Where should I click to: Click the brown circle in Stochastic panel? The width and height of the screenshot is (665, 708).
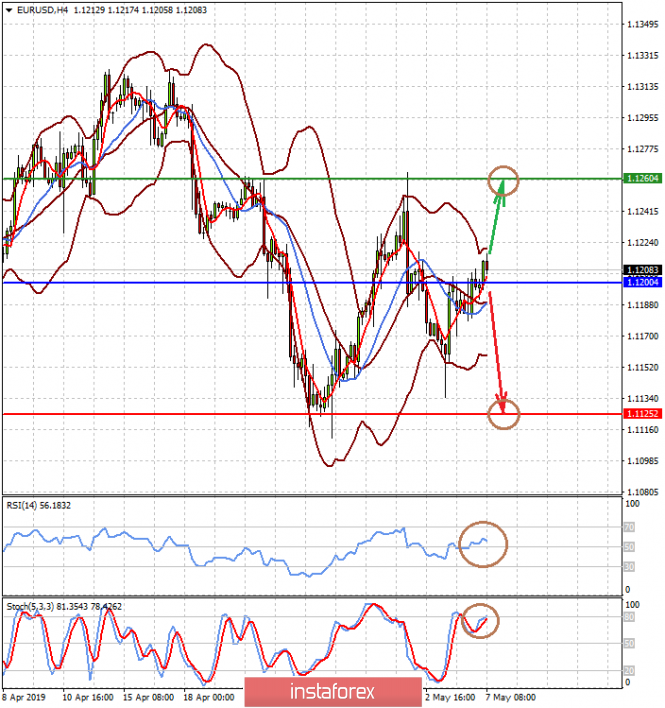(x=481, y=620)
